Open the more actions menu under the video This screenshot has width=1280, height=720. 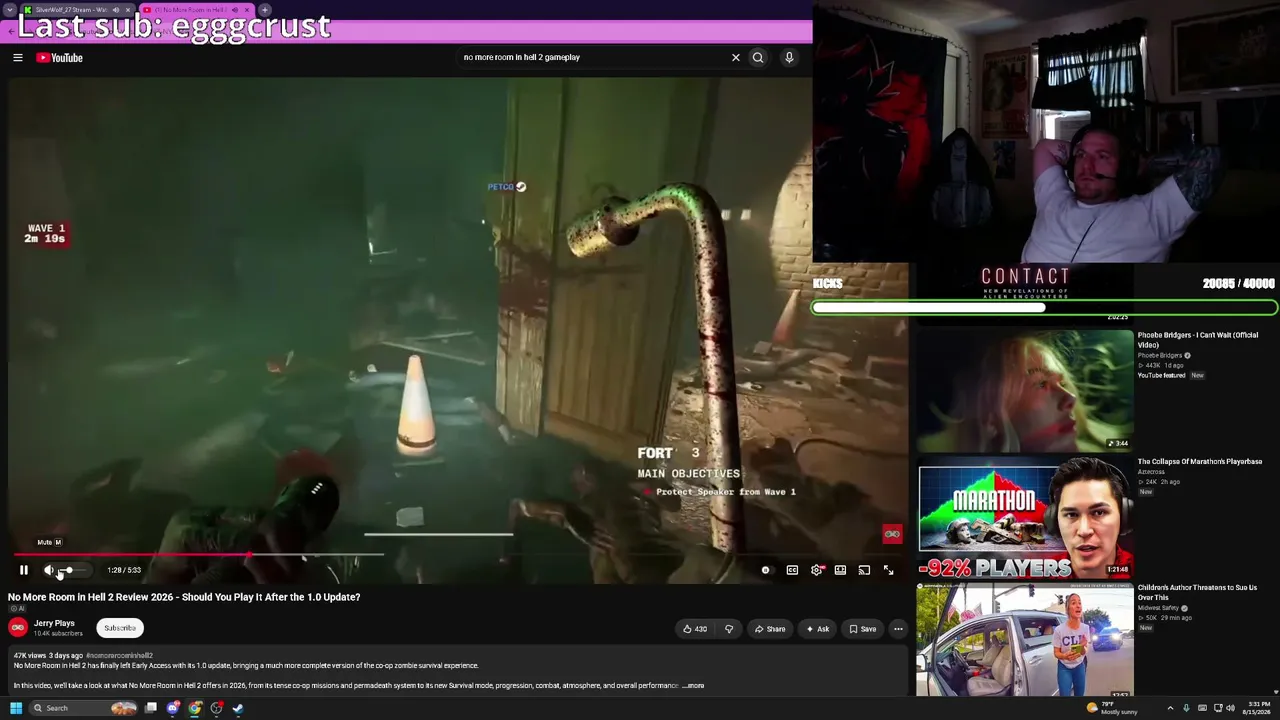(x=898, y=629)
